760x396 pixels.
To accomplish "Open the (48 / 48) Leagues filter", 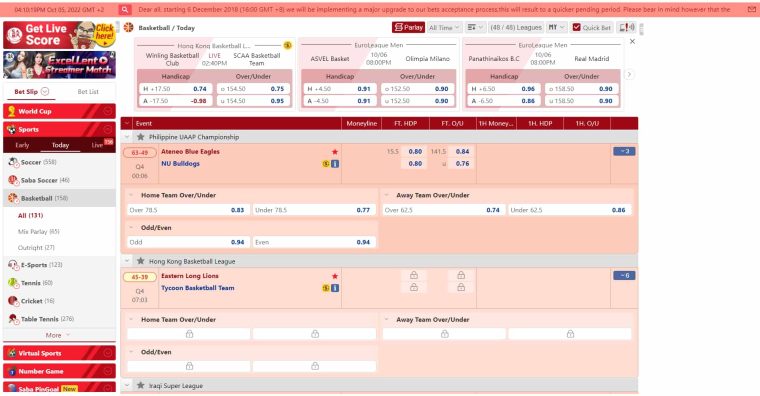I will (x=516, y=28).
